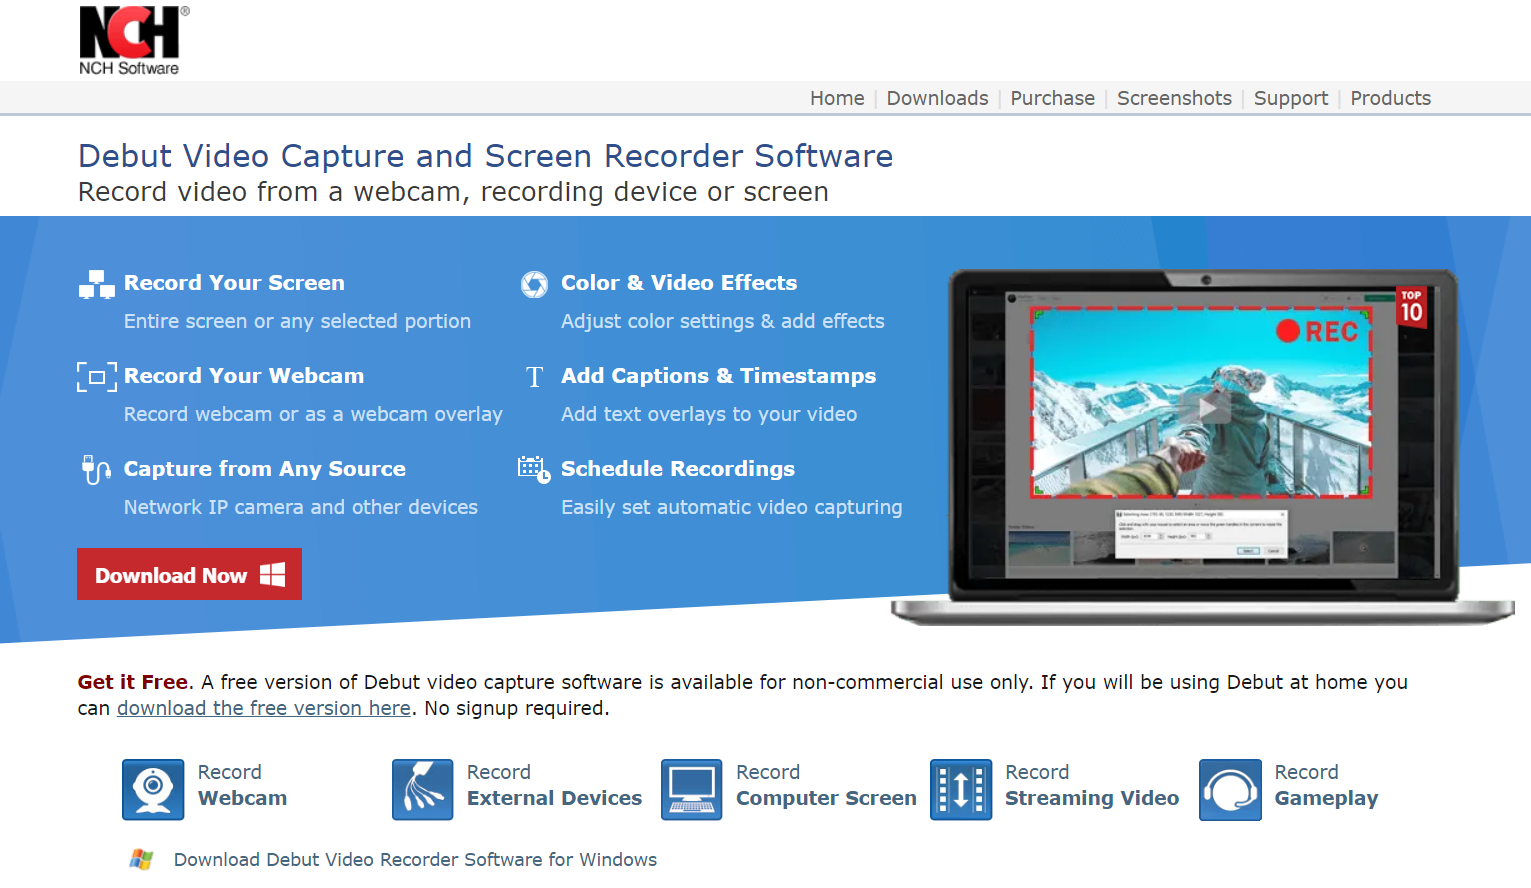1531x888 pixels.
Task: Go to the Purchase page
Action: click(1052, 98)
